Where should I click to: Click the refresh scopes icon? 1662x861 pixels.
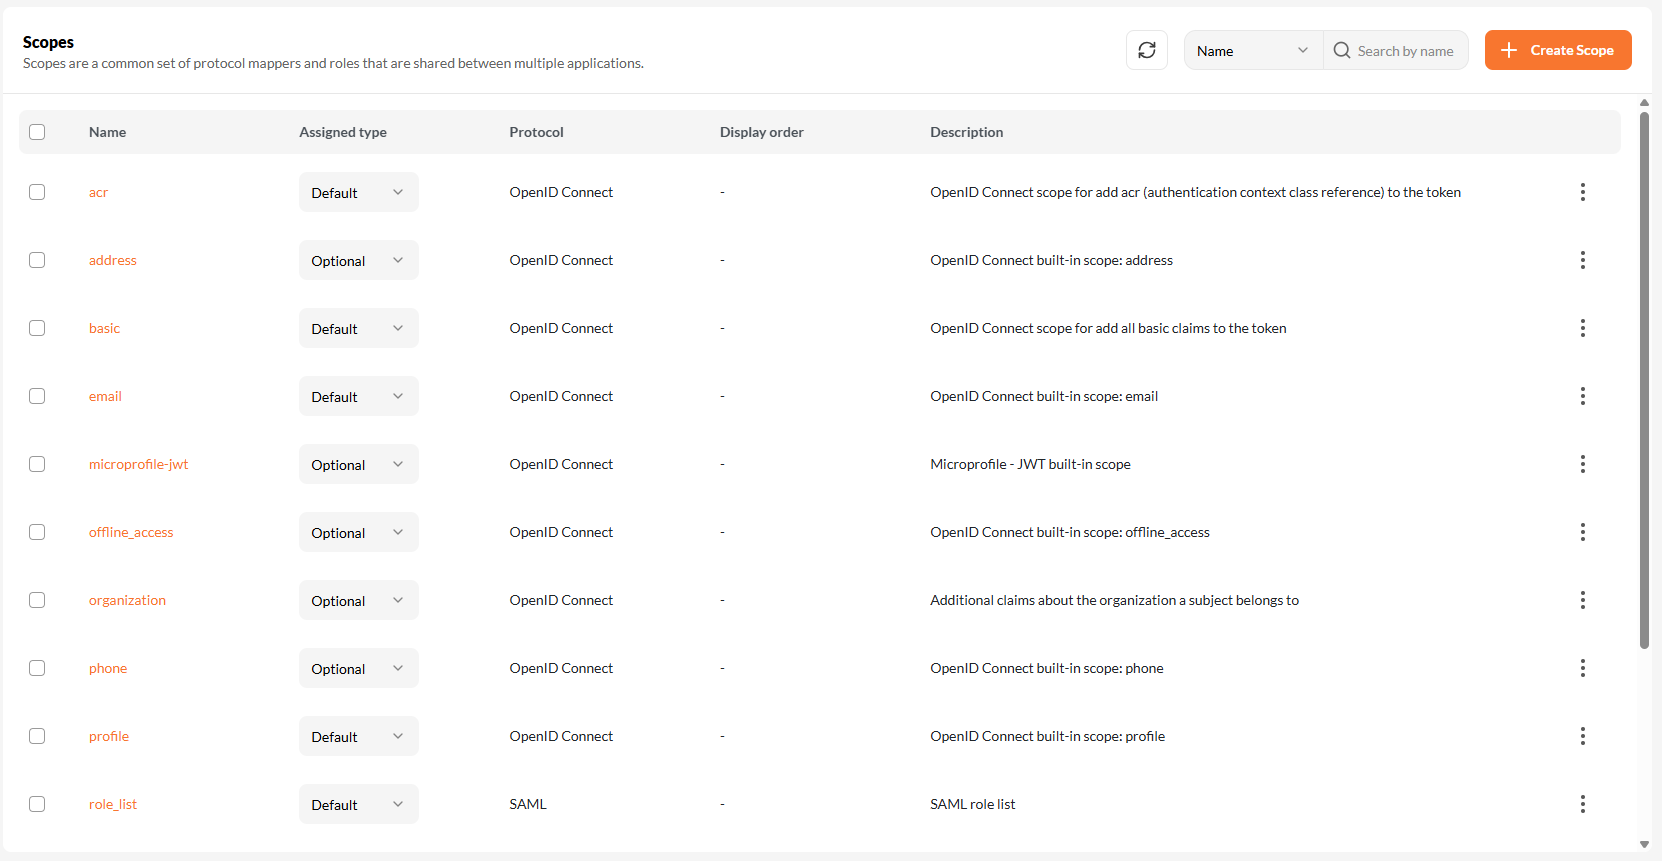click(1146, 50)
